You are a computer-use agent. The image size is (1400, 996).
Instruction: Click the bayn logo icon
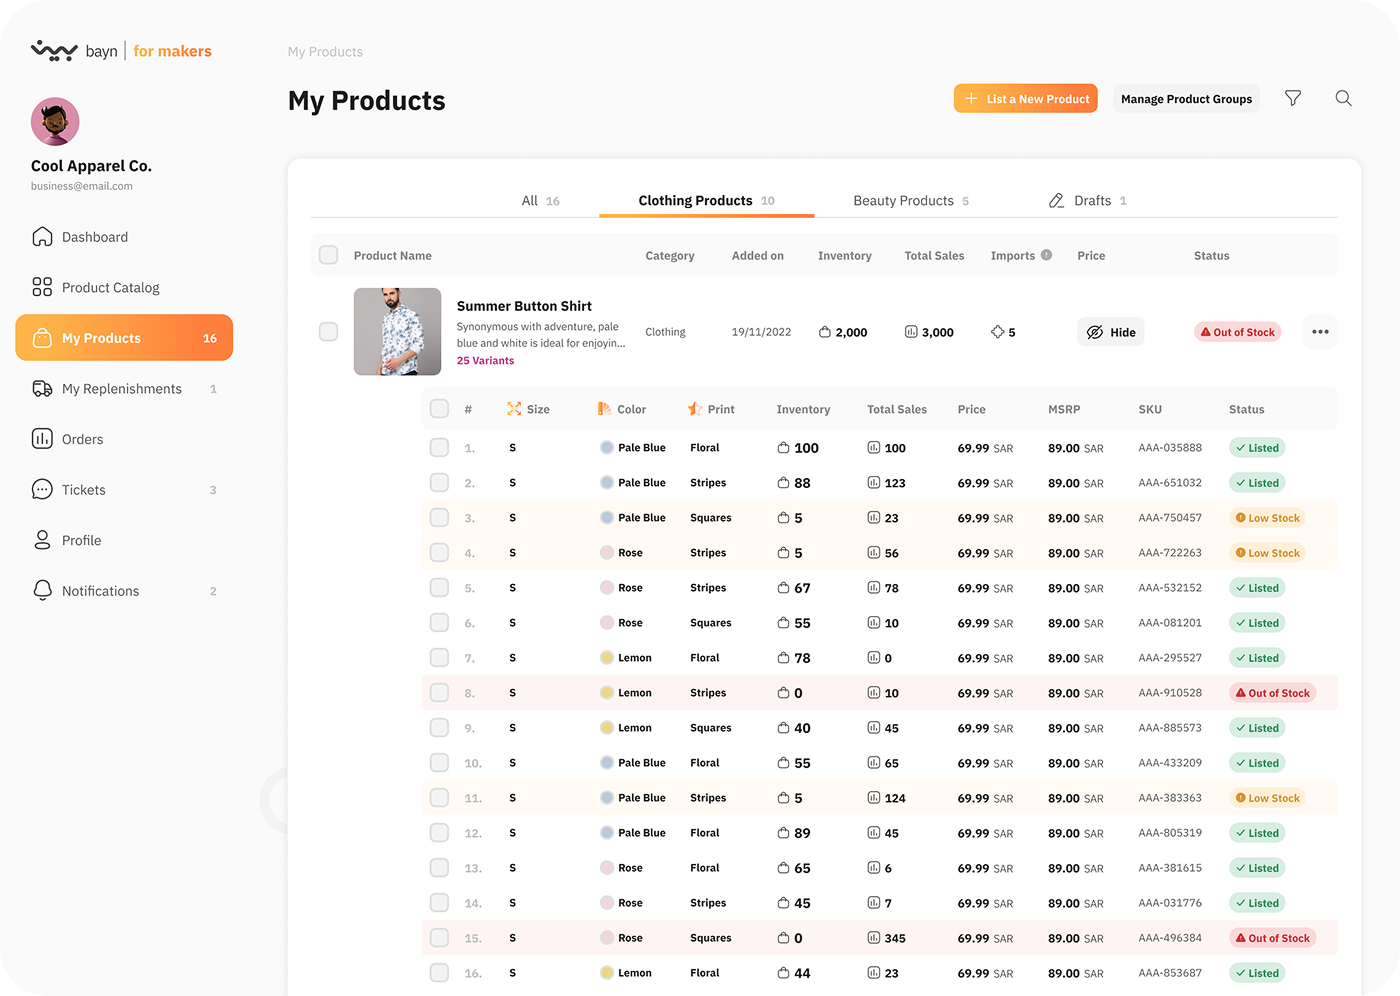[54, 51]
